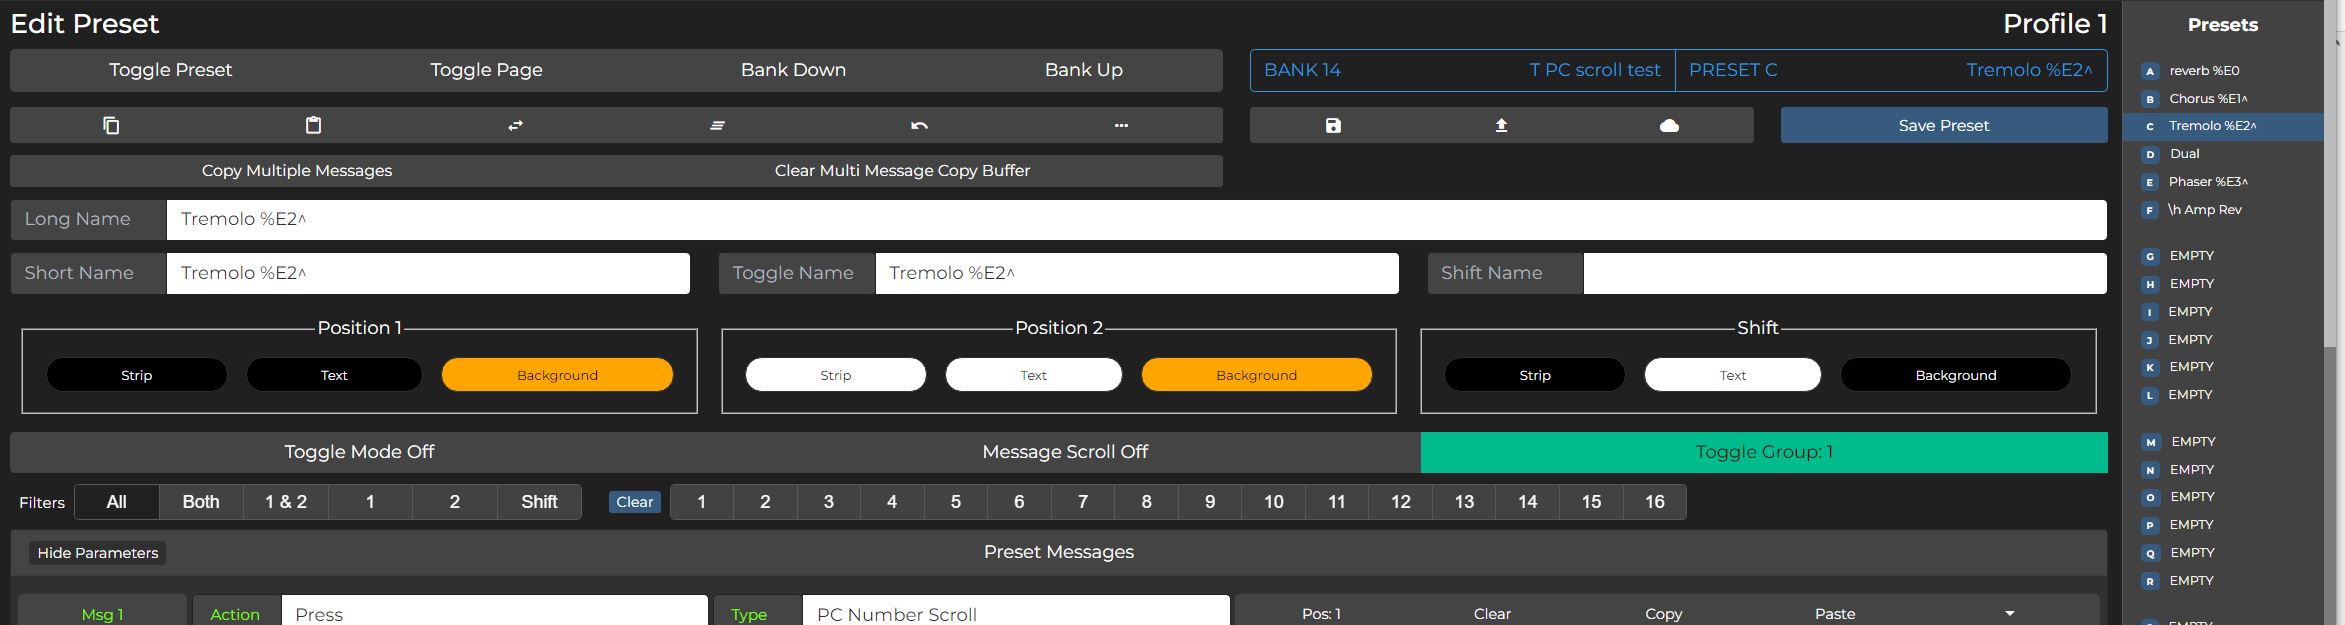Screen dimensions: 2345x625
Task: Select empty preset K
Action: 2222,367
